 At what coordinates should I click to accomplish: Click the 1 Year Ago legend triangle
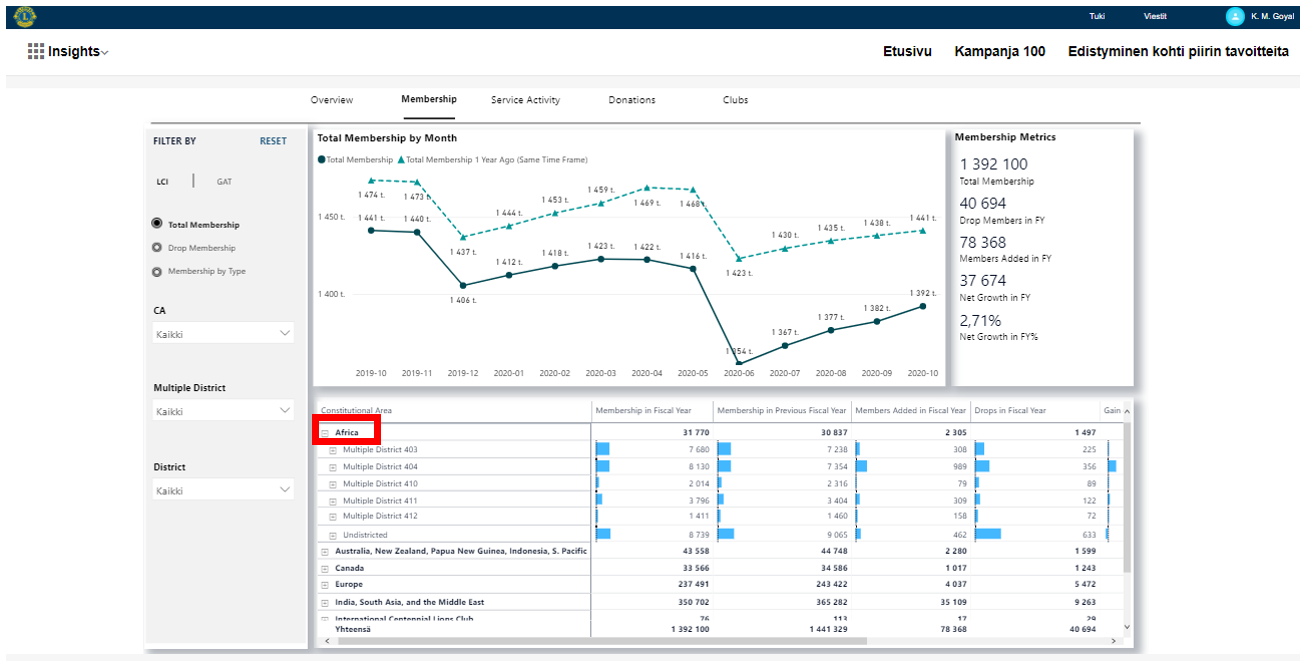[x=401, y=160]
